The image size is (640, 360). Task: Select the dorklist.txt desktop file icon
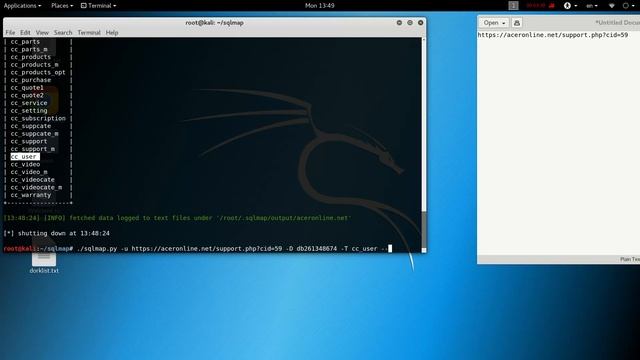(44, 262)
